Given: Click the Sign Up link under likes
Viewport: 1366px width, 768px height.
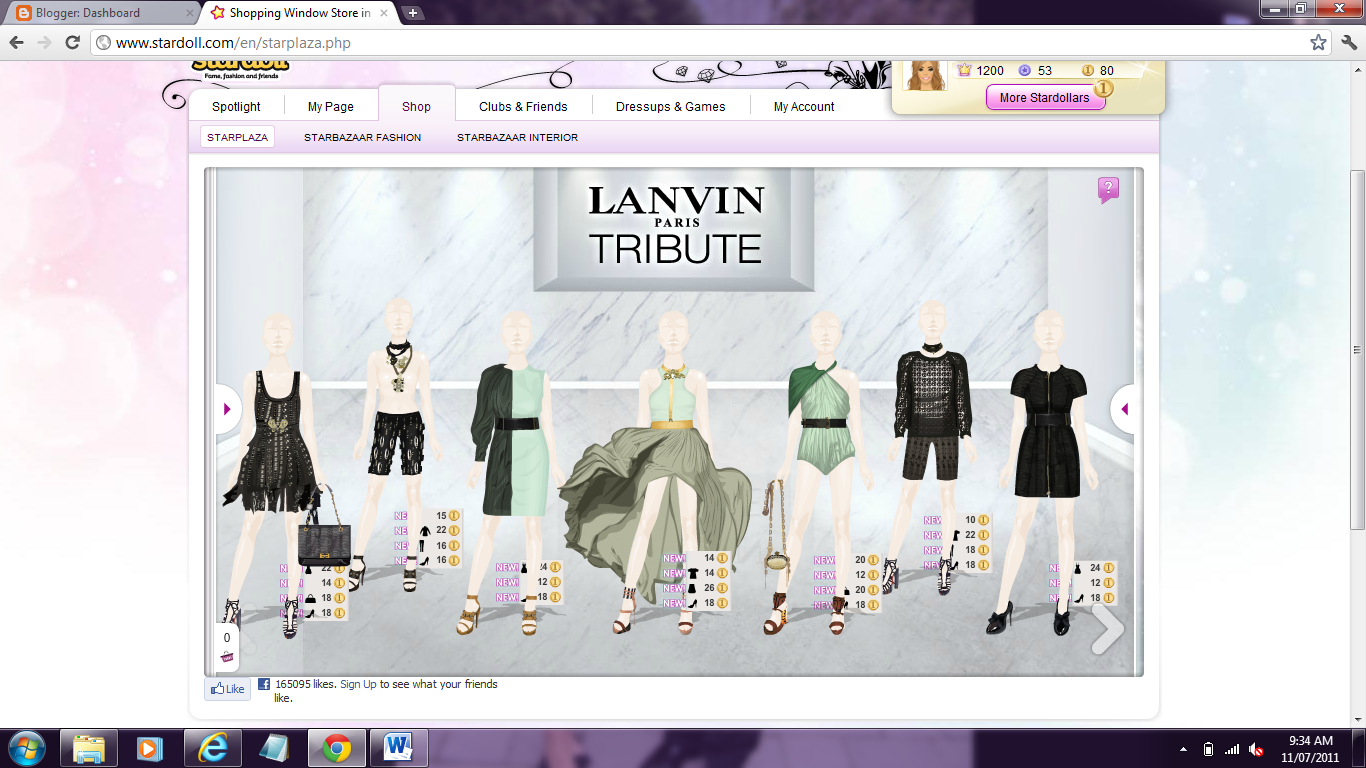Looking at the screenshot, I should click(358, 684).
